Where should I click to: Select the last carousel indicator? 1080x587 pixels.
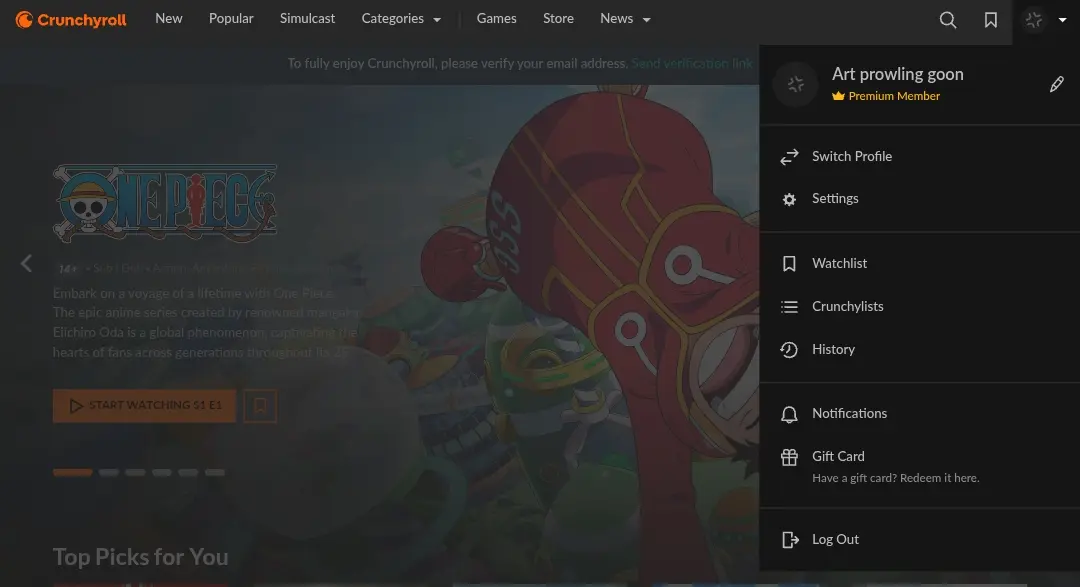[215, 473]
